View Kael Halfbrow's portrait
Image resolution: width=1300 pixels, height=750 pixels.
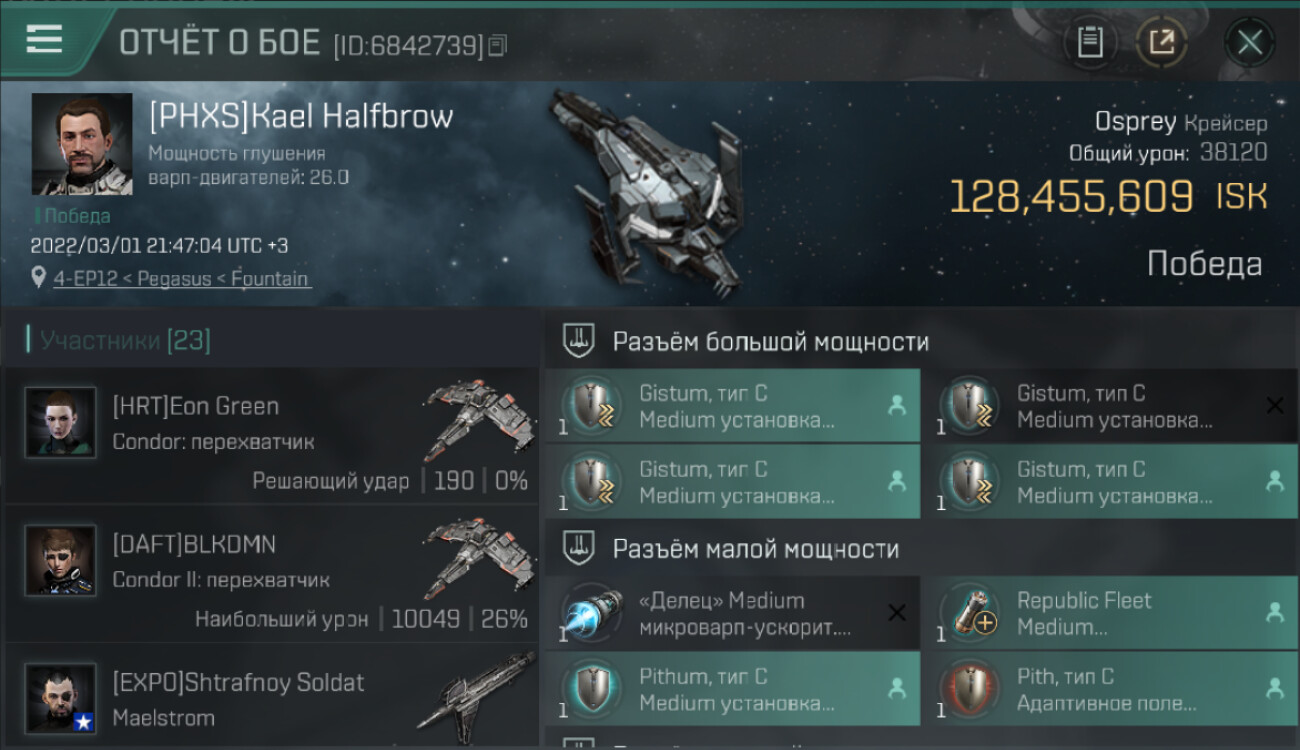click(82, 144)
